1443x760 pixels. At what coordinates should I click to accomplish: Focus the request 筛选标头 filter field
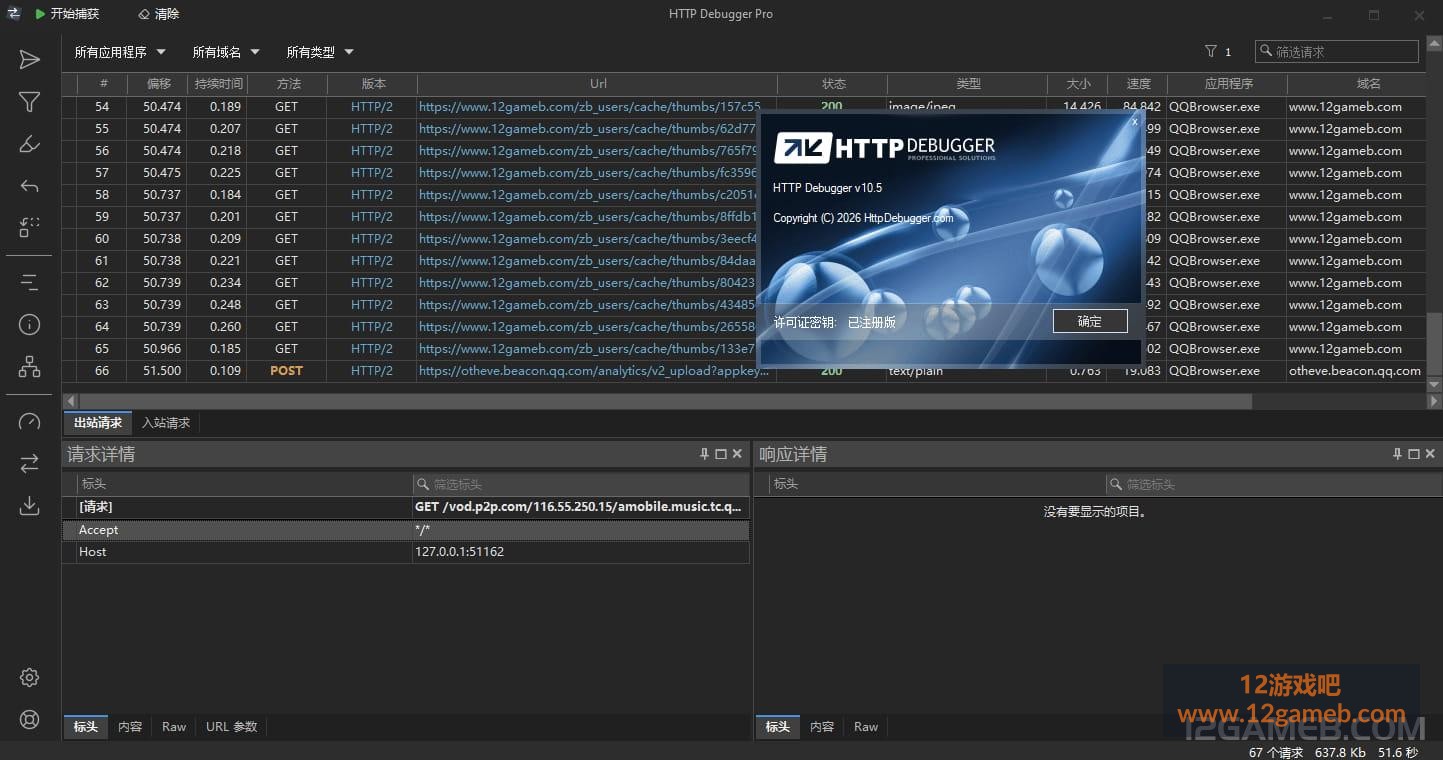coord(581,484)
